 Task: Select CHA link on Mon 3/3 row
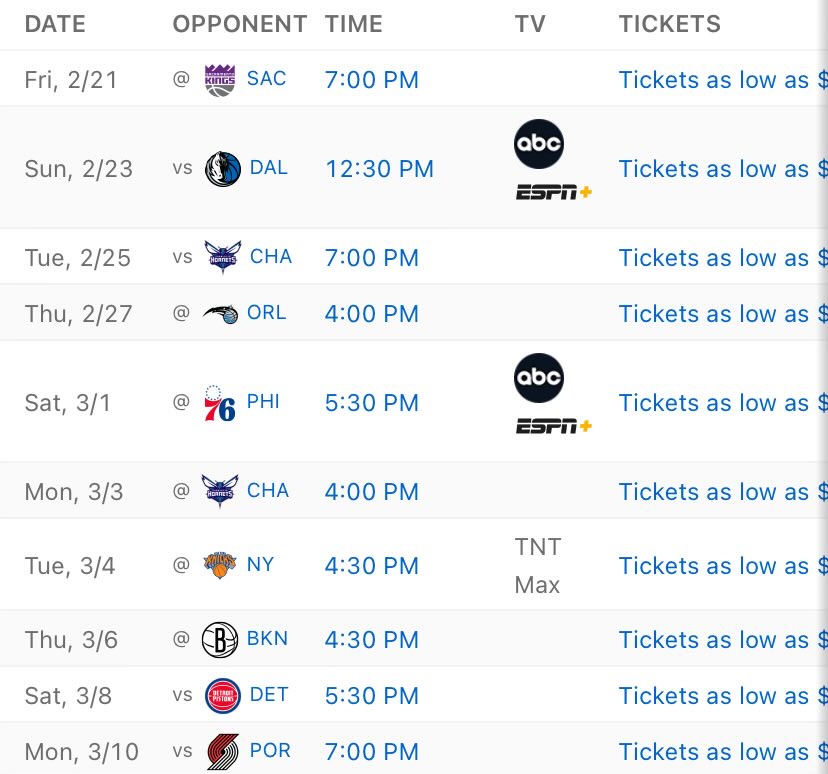(x=268, y=490)
